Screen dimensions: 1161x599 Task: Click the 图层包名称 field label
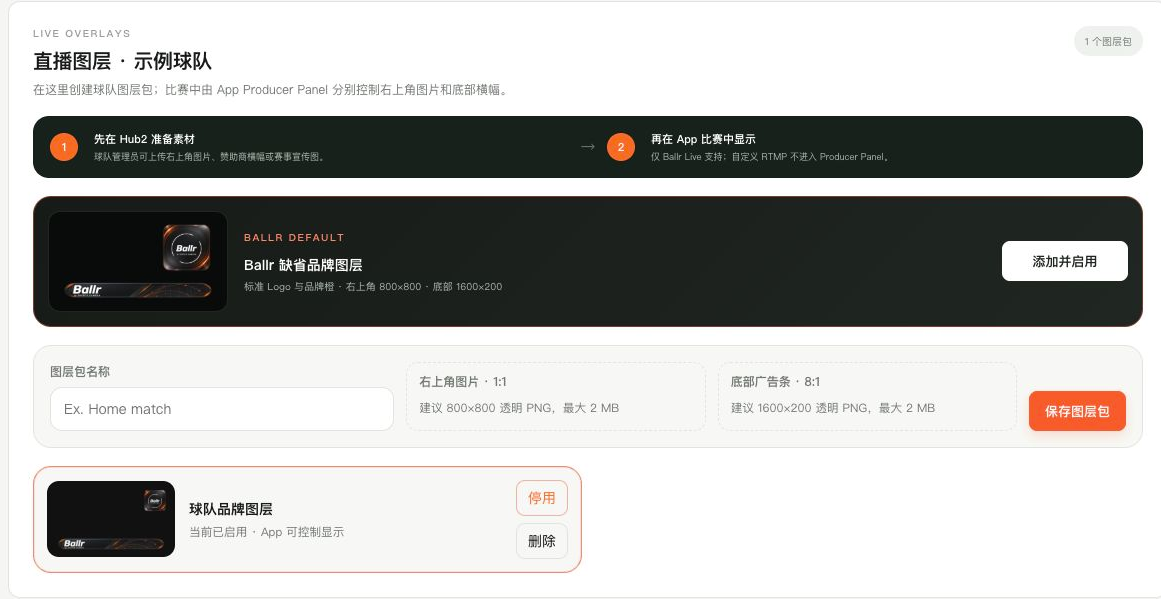click(80, 372)
